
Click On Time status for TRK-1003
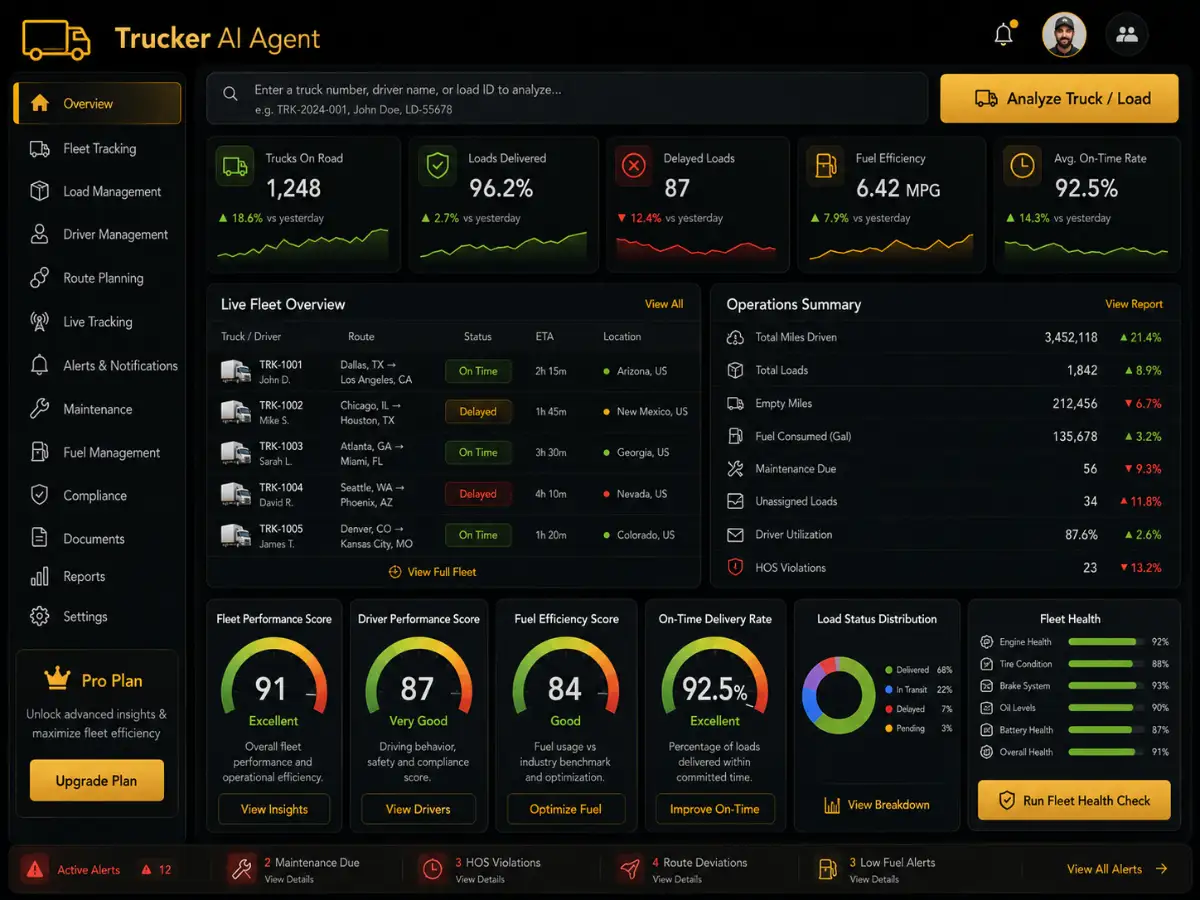click(478, 452)
